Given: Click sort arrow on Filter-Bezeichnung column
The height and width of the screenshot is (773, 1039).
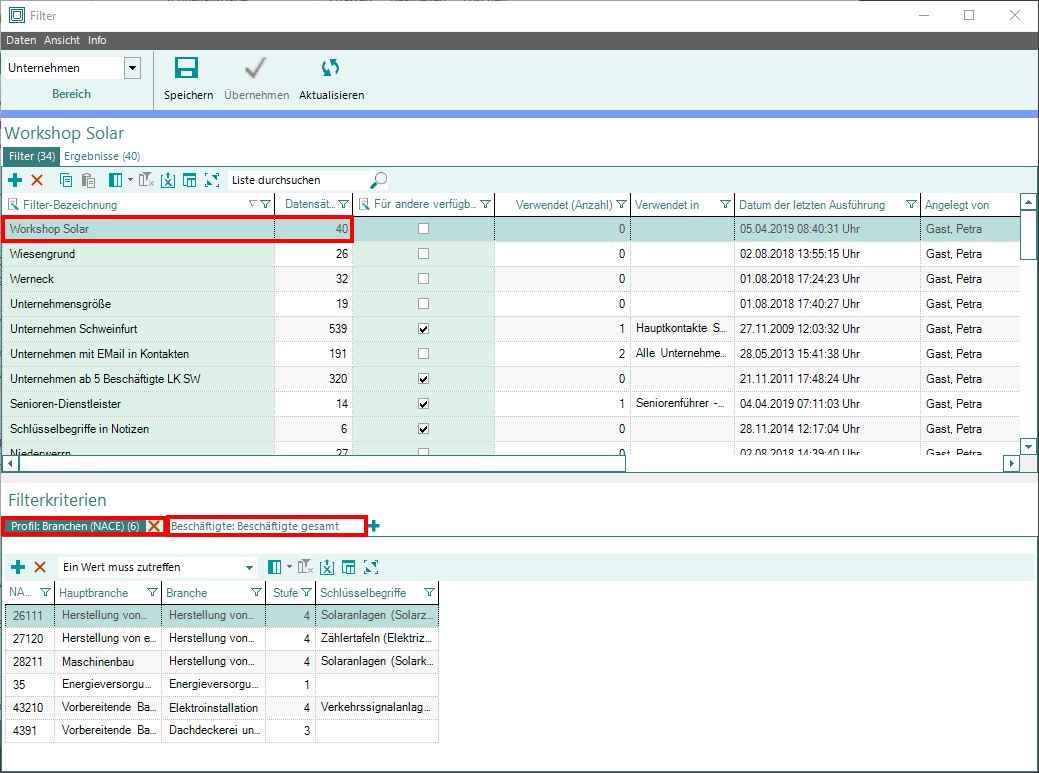Looking at the screenshot, I should (252, 204).
